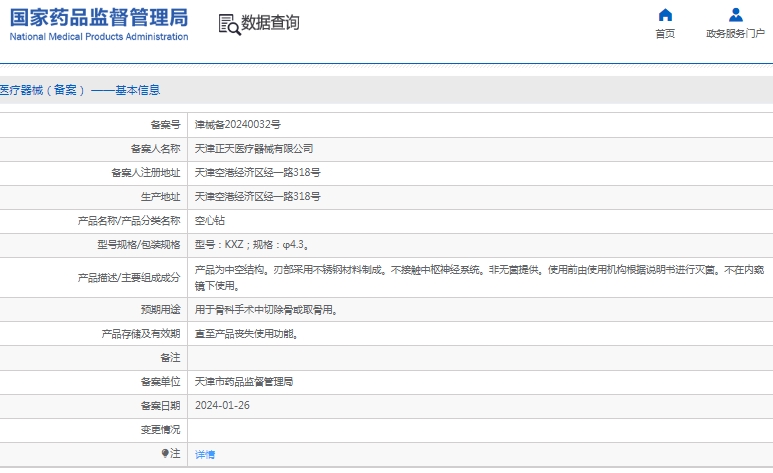Click the 生产地址 label
The width and height of the screenshot is (773, 473).
pyautogui.click(x=161, y=196)
